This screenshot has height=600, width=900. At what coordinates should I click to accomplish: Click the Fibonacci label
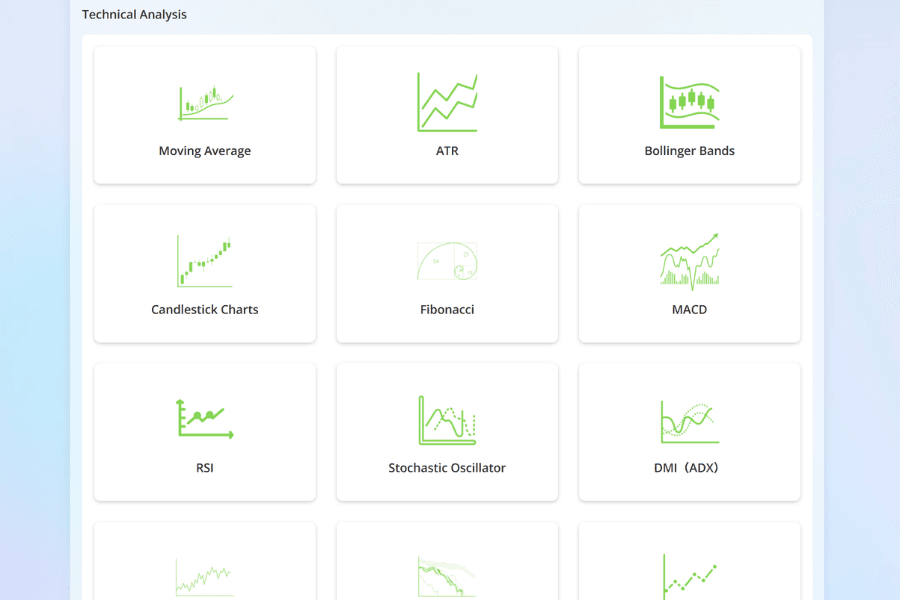click(x=447, y=309)
